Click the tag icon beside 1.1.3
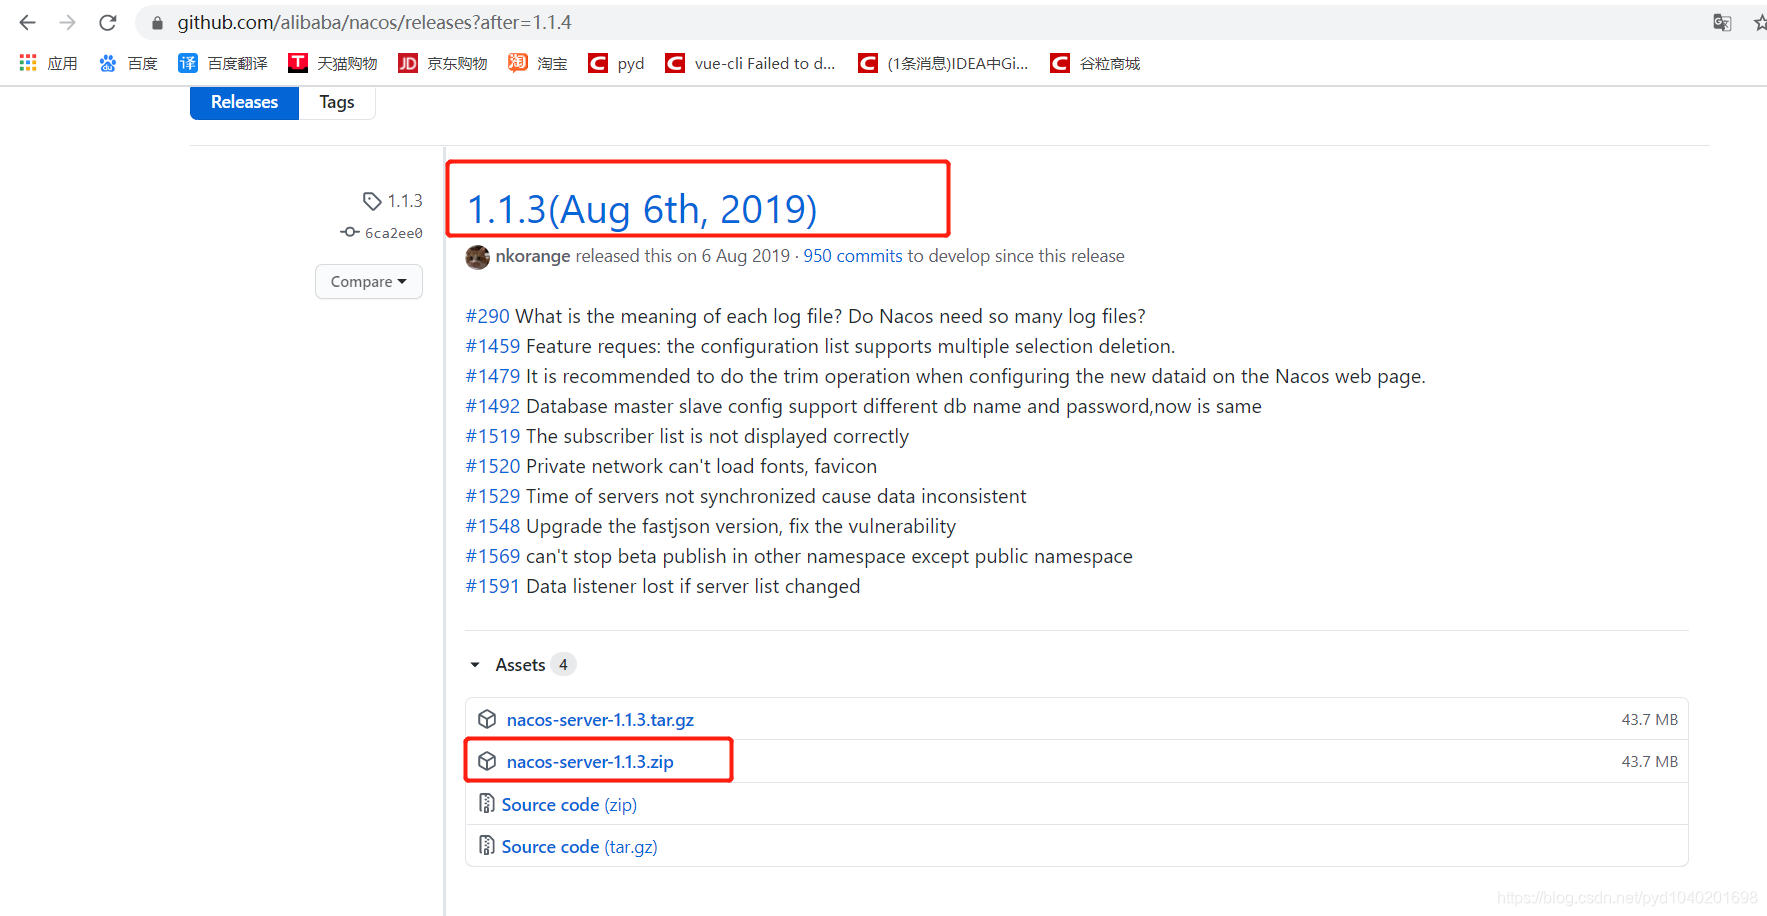Viewport: 1767px width, 916px height. (372, 201)
